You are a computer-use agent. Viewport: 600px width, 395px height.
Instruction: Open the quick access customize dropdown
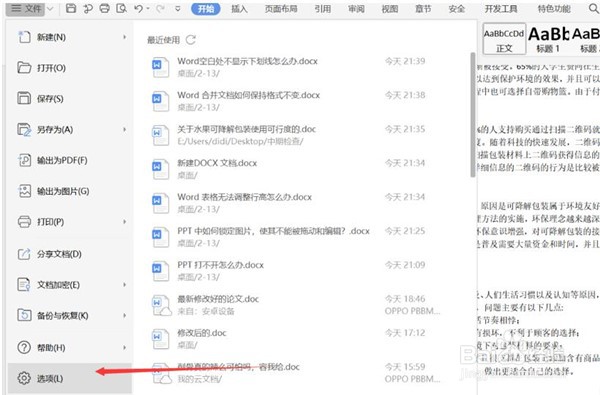click(178, 9)
